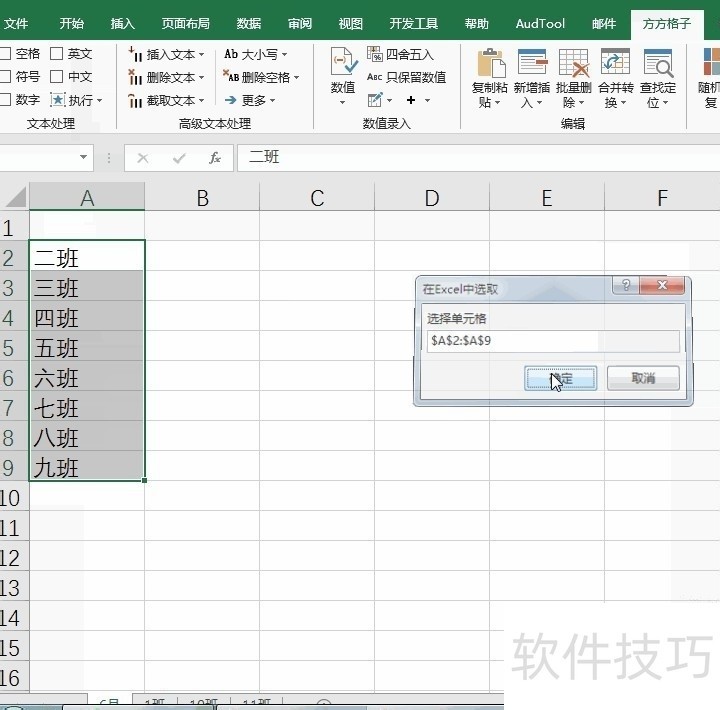The height and width of the screenshot is (710, 720).
Task: Switch to the 方方格子 tab
Action: (667, 24)
